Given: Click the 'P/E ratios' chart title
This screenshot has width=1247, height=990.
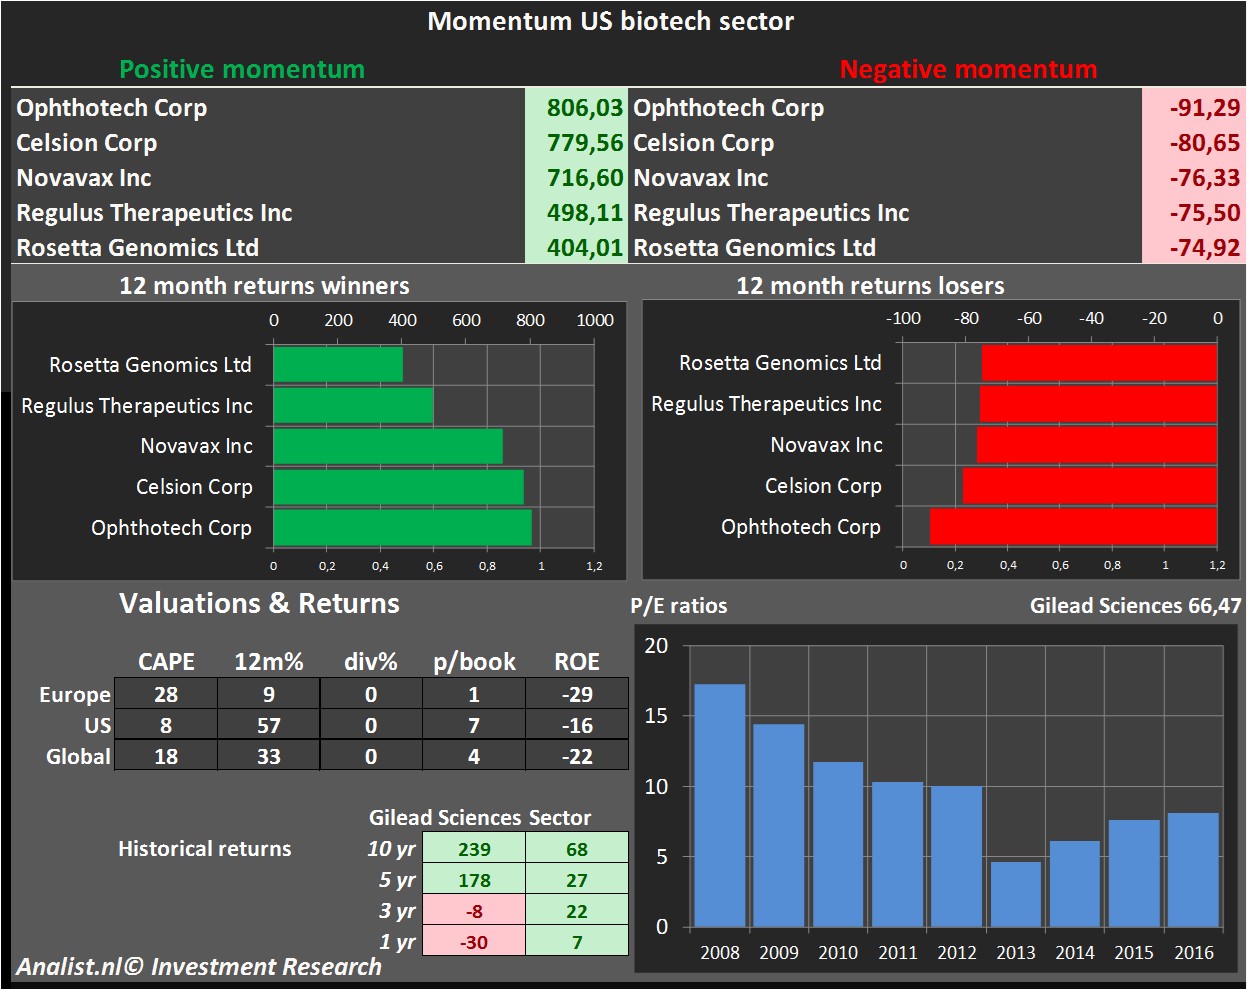Looking at the screenshot, I should pos(679,606).
